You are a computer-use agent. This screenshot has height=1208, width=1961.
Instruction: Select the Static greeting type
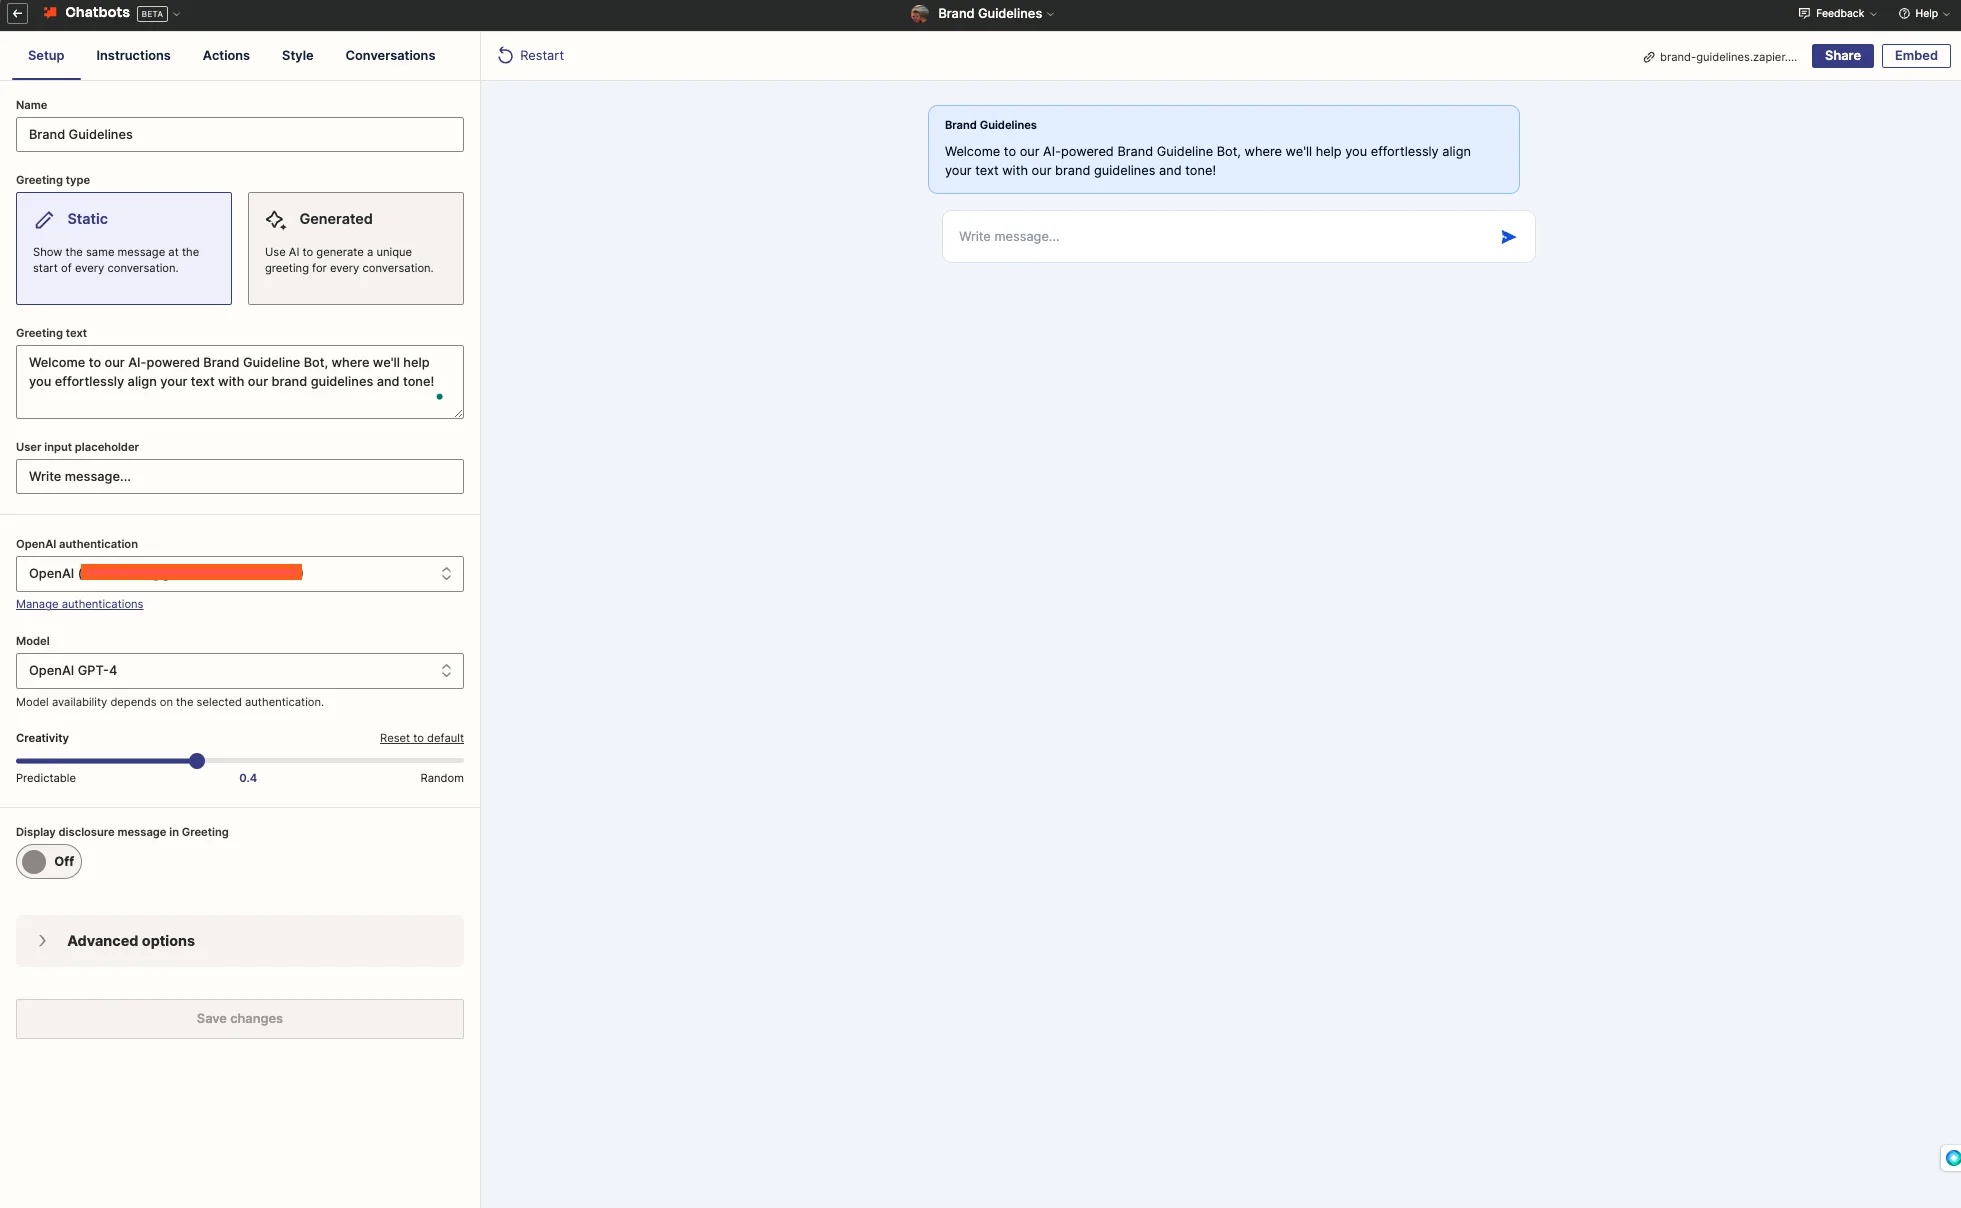124,248
